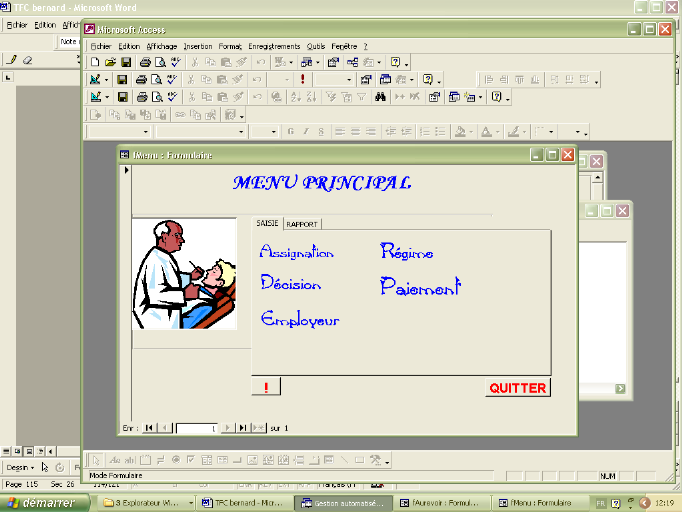This screenshot has width=682, height=512.
Task: Open the Enregistrements menu
Action: click(274, 47)
